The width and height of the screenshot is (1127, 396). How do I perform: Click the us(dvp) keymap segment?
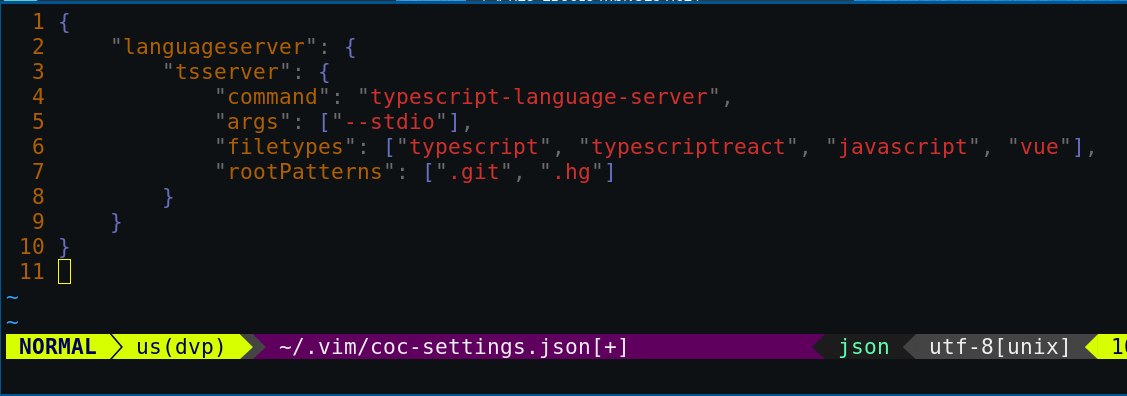(x=181, y=347)
